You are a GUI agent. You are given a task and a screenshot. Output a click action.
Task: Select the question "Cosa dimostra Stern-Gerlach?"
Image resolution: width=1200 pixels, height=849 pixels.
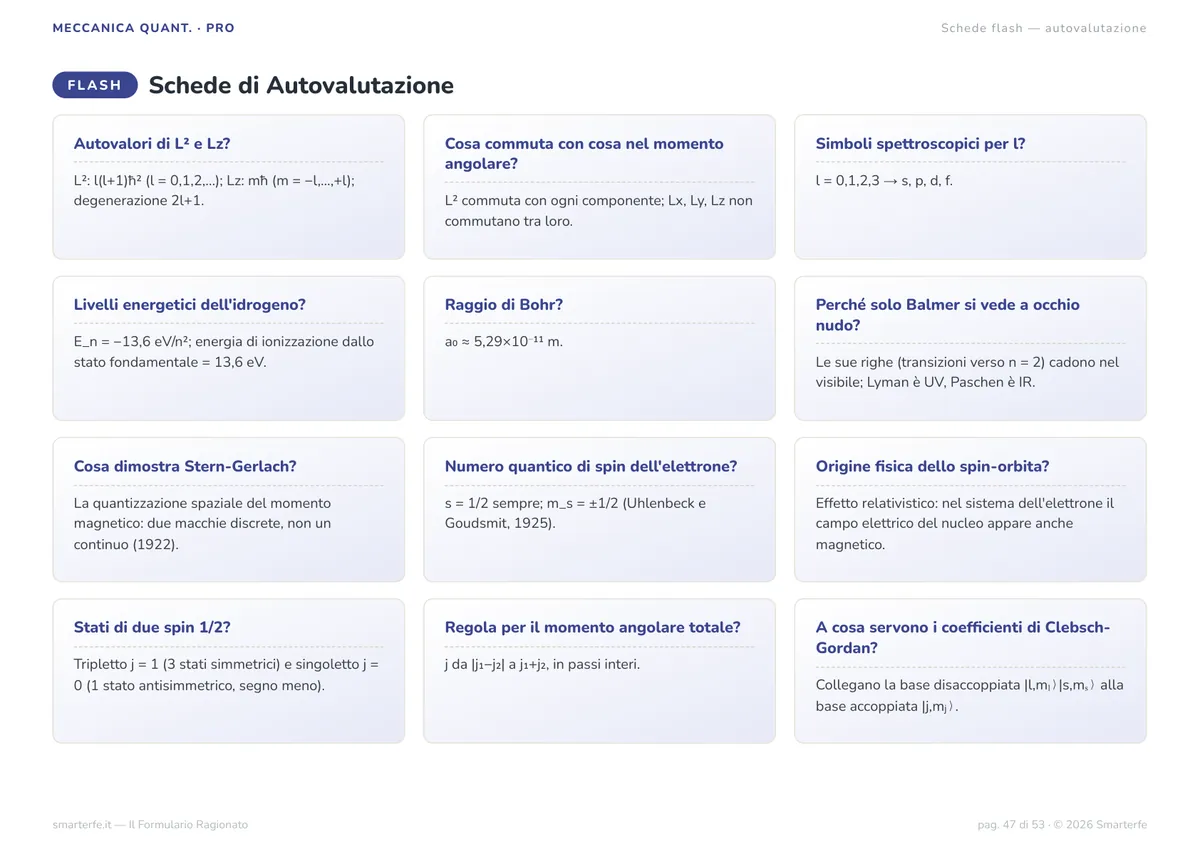pos(185,466)
